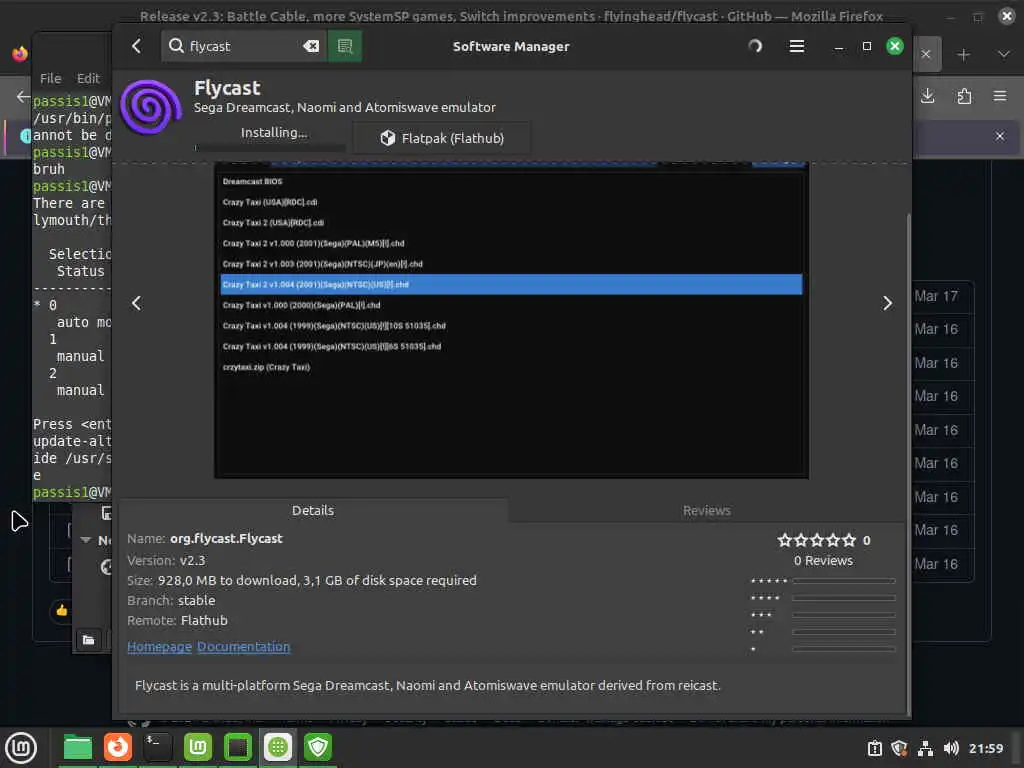Screen dimensions: 1024x768
Task: Switch to Software Manager taskbar item
Action: click(278, 747)
